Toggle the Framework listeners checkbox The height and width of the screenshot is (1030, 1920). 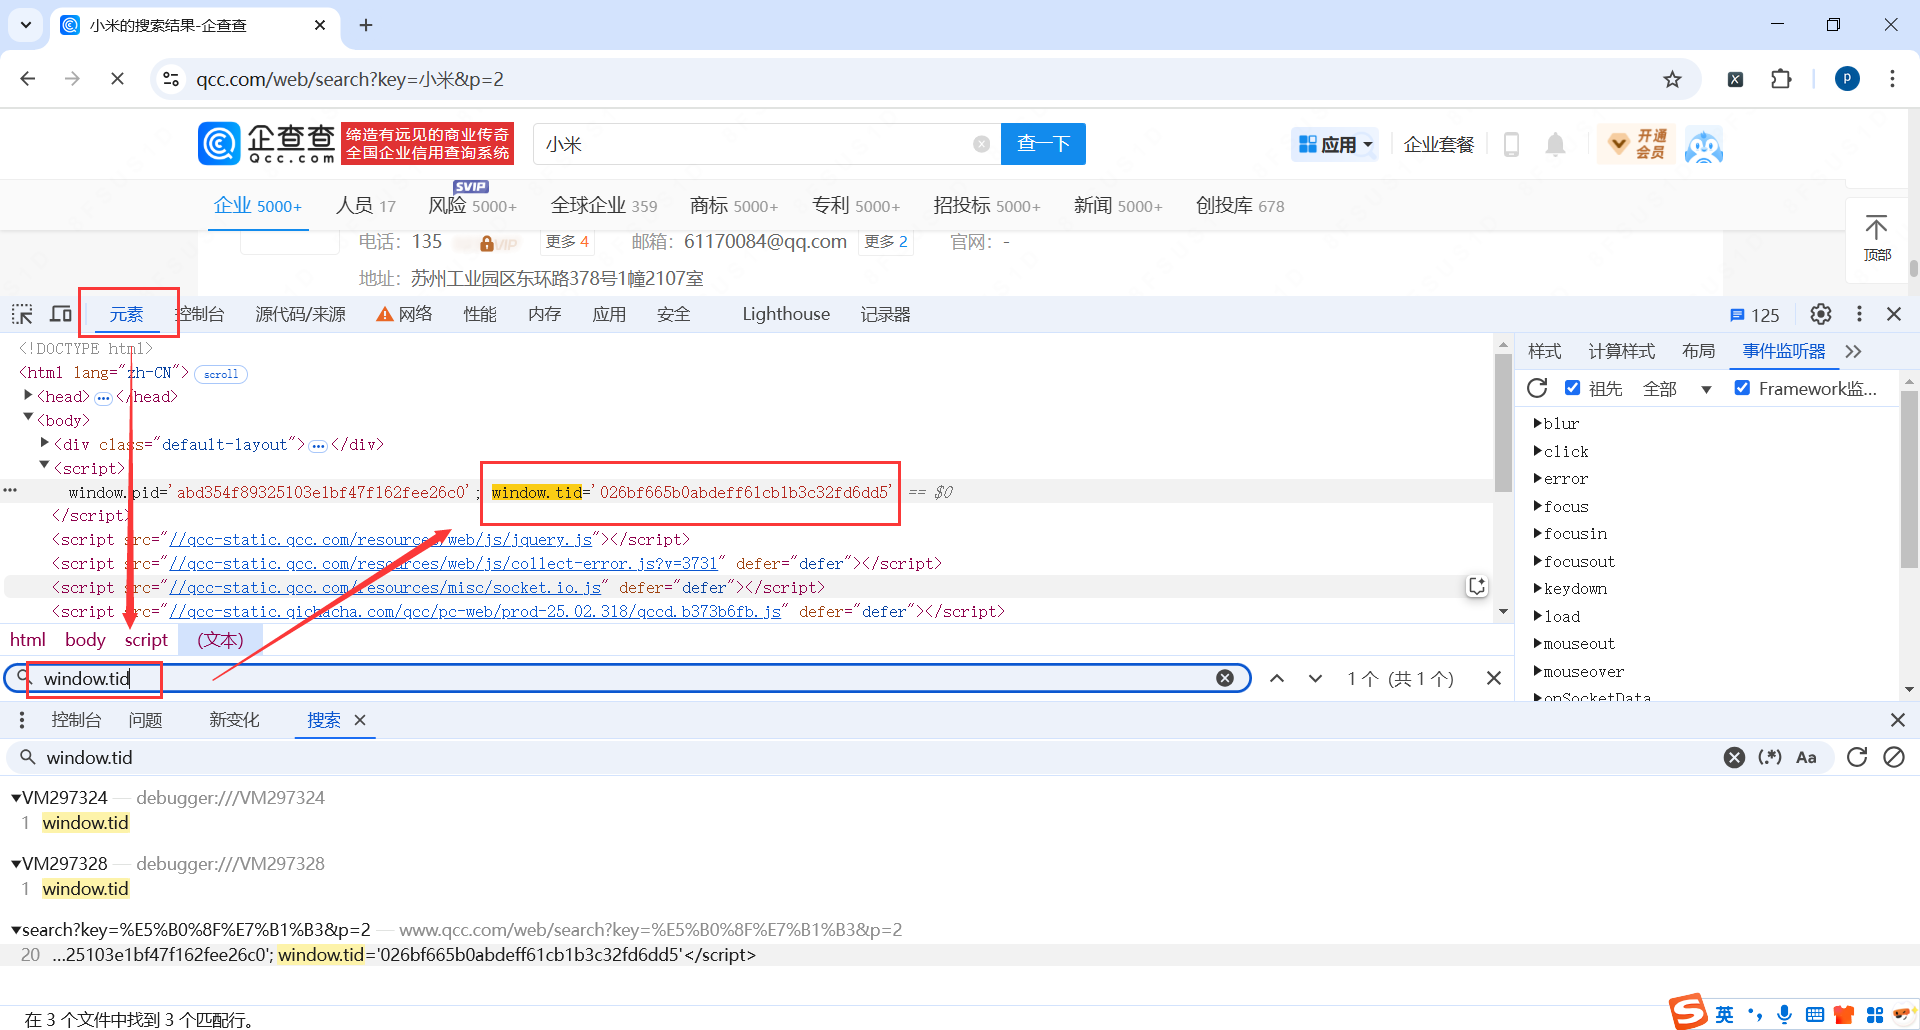pos(1742,388)
